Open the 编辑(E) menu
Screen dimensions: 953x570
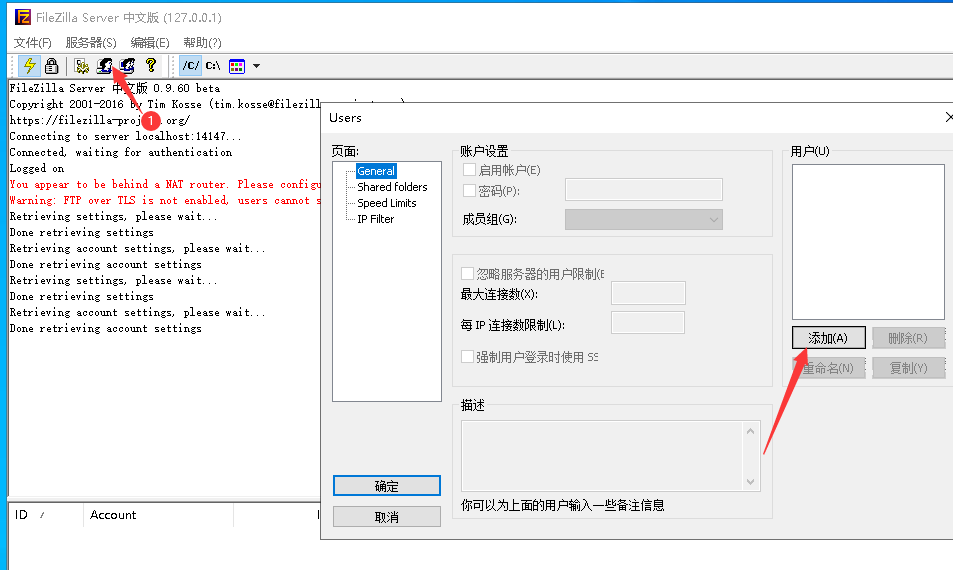click(x=150, y=43)
